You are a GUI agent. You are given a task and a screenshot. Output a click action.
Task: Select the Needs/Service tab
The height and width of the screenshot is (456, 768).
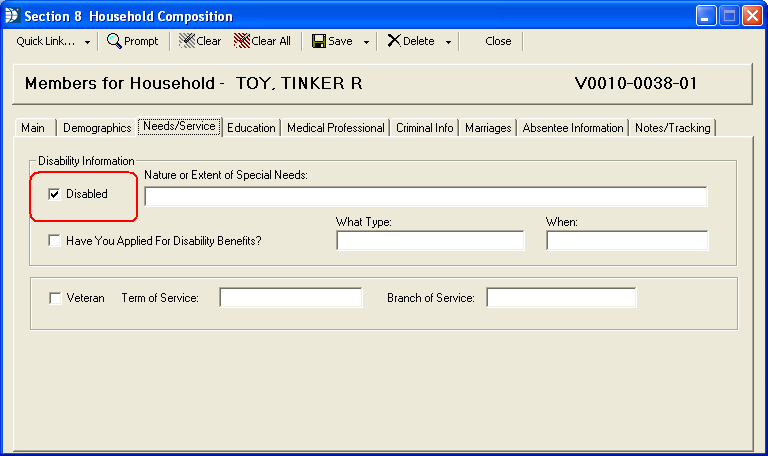point(179,126)
